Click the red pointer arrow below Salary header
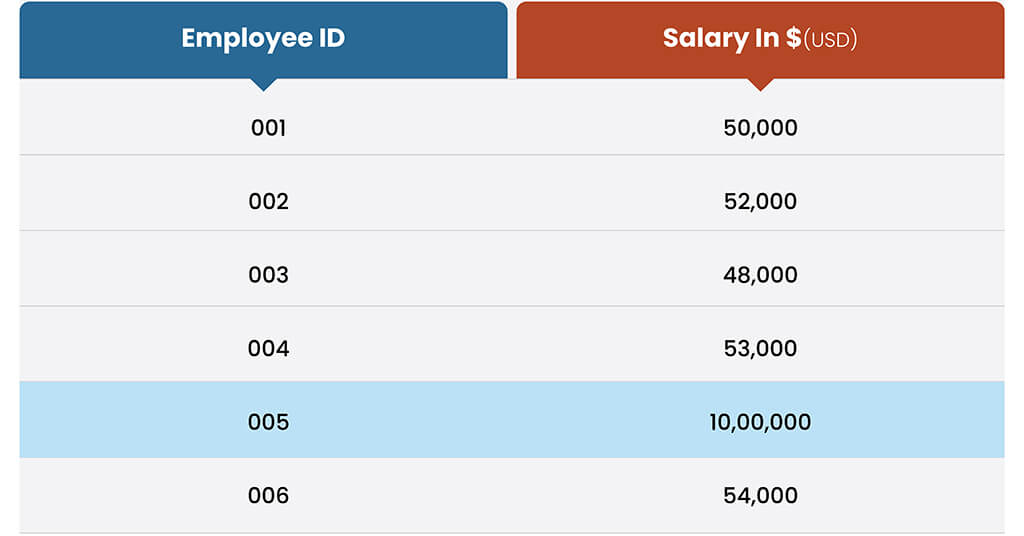The image size is (1024, 536). [x=760, y=84]
